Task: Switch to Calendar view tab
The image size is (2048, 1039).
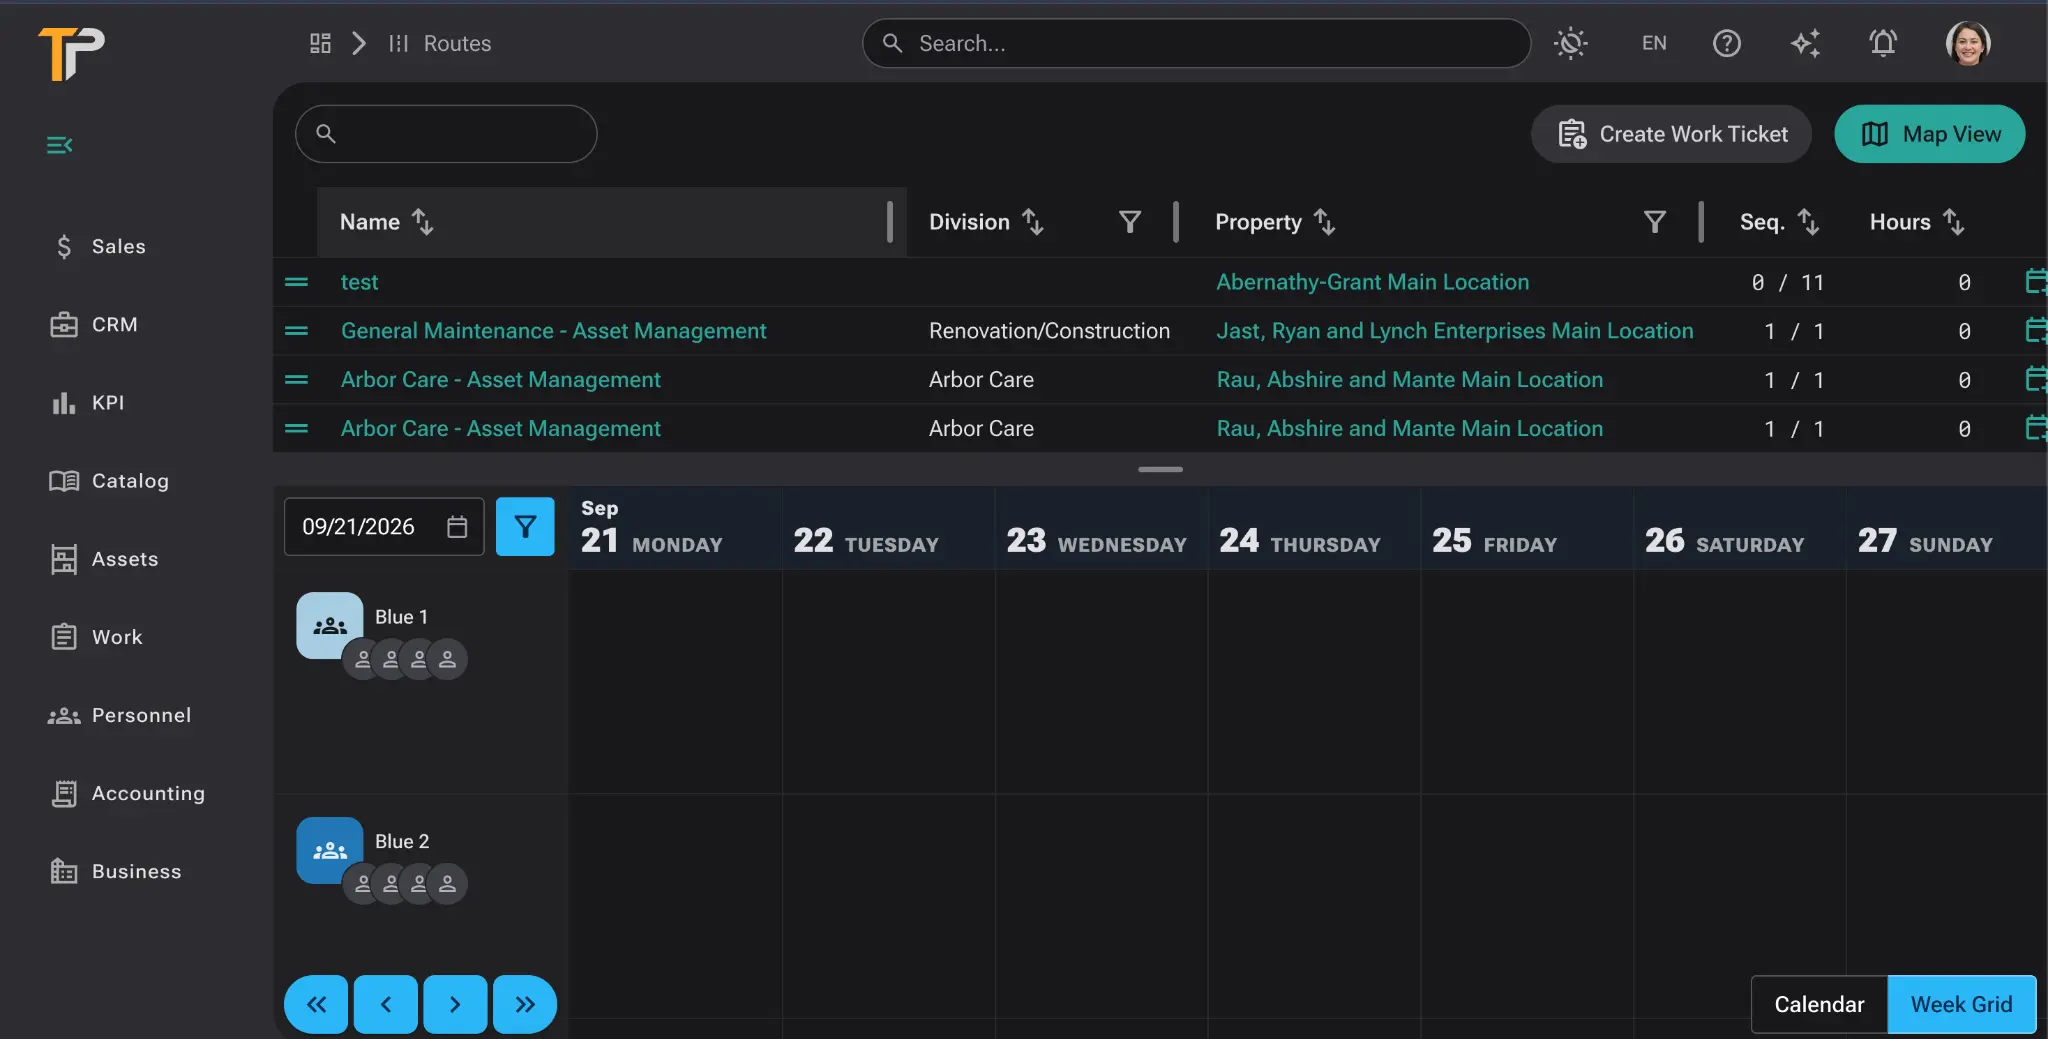Action: tap(1819, 1004)
